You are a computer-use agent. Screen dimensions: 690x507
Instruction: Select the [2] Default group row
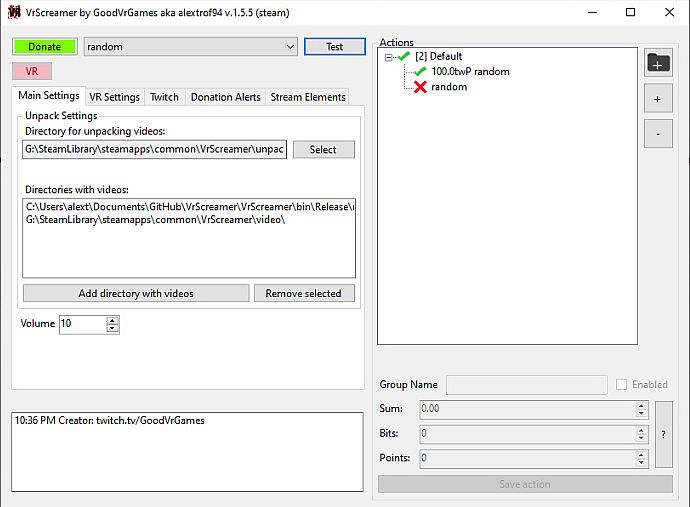point(438,56)
